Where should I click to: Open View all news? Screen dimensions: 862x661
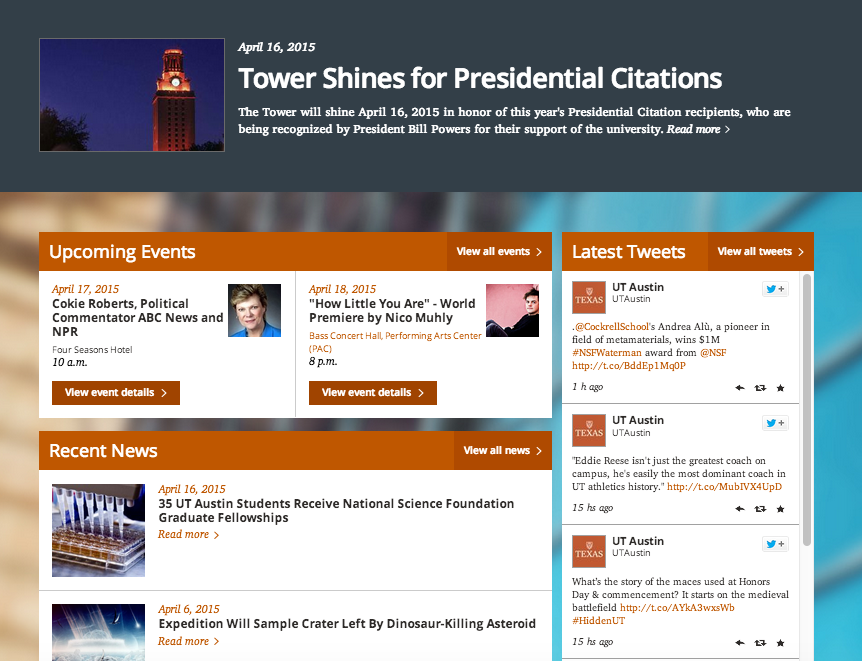pyautogui.click(x=502, y=450)
